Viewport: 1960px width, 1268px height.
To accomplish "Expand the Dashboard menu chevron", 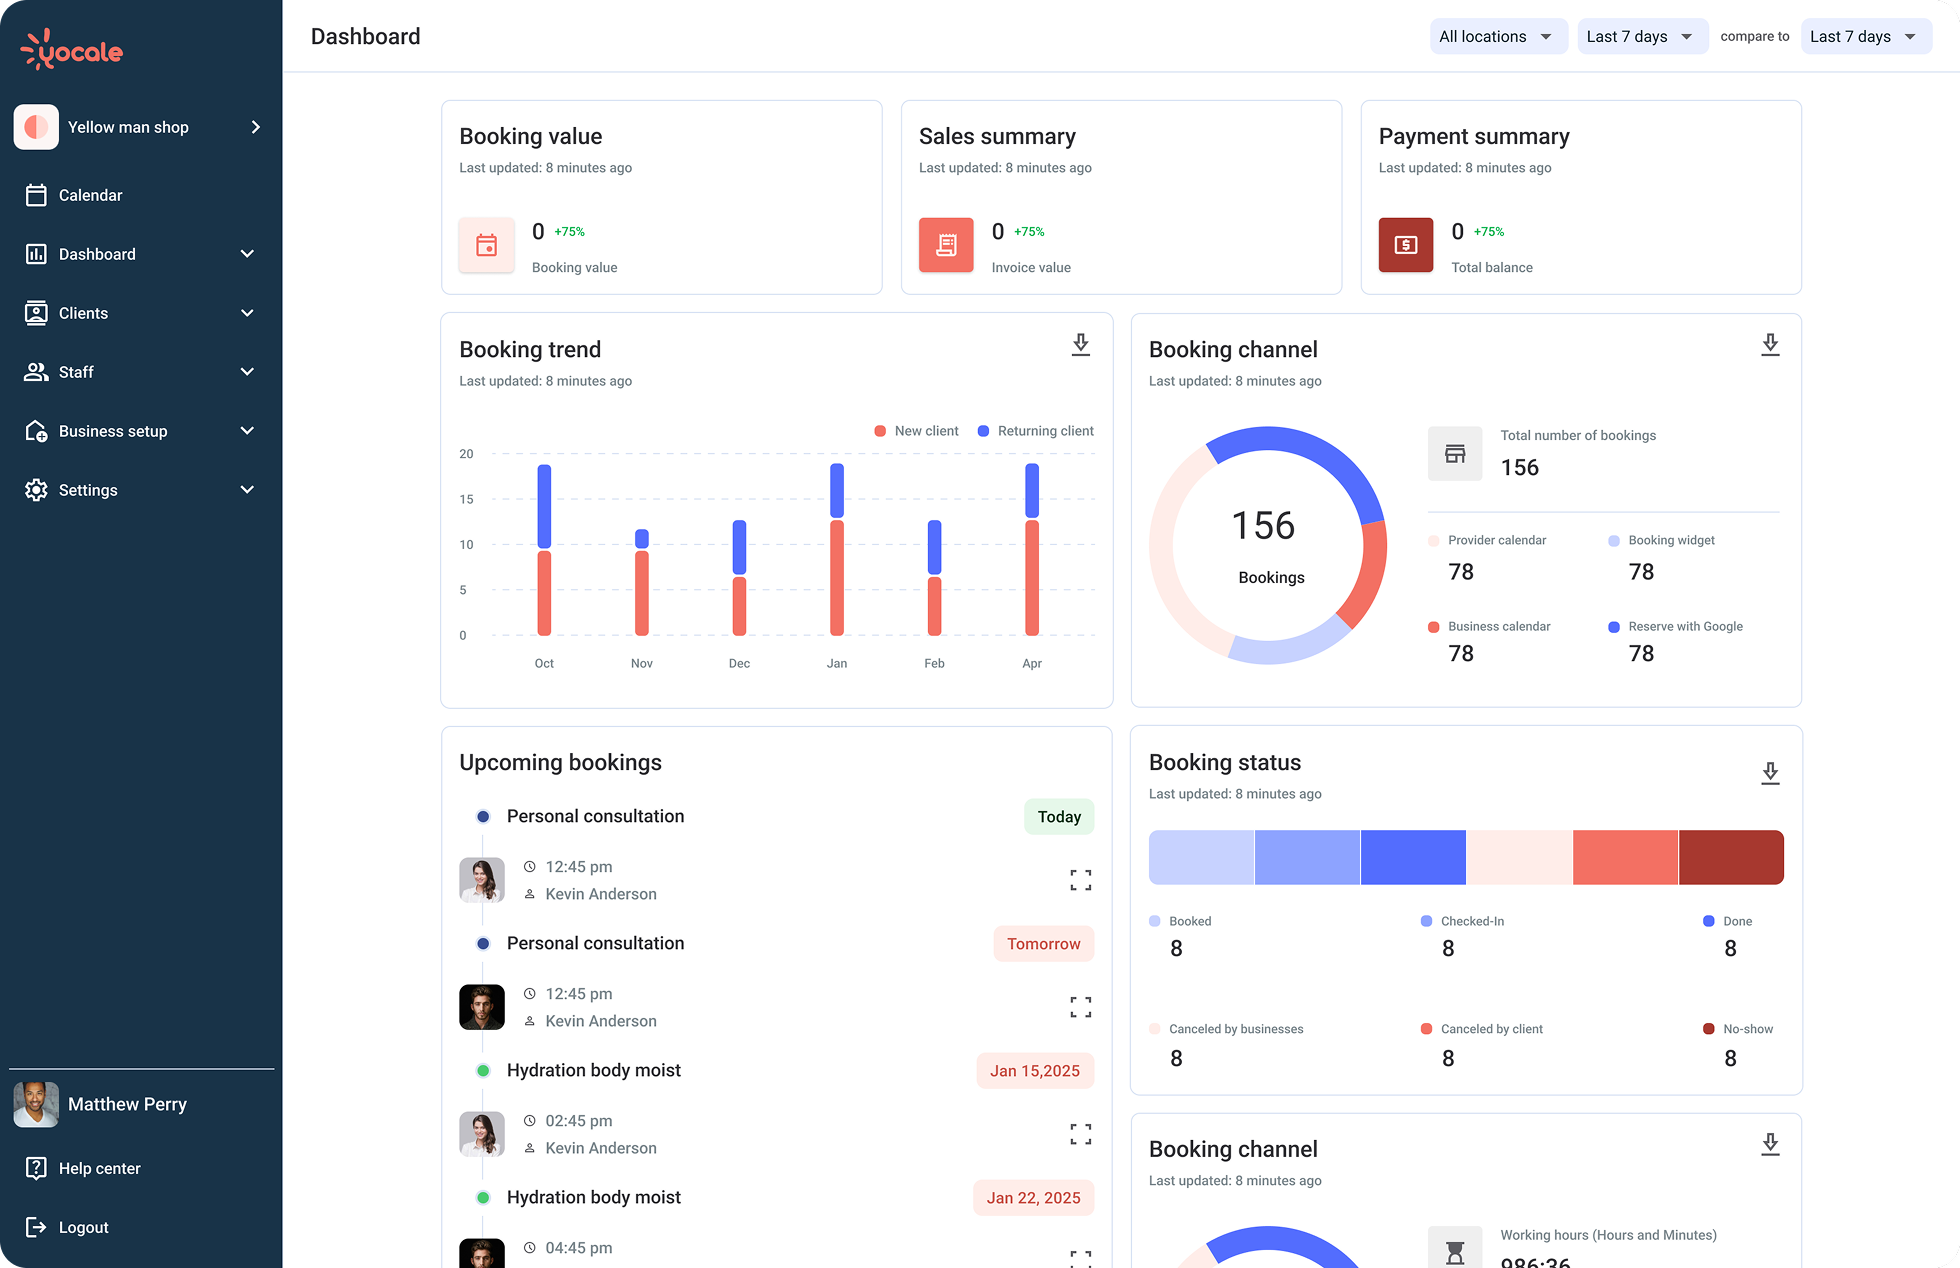I will point(247,254).
